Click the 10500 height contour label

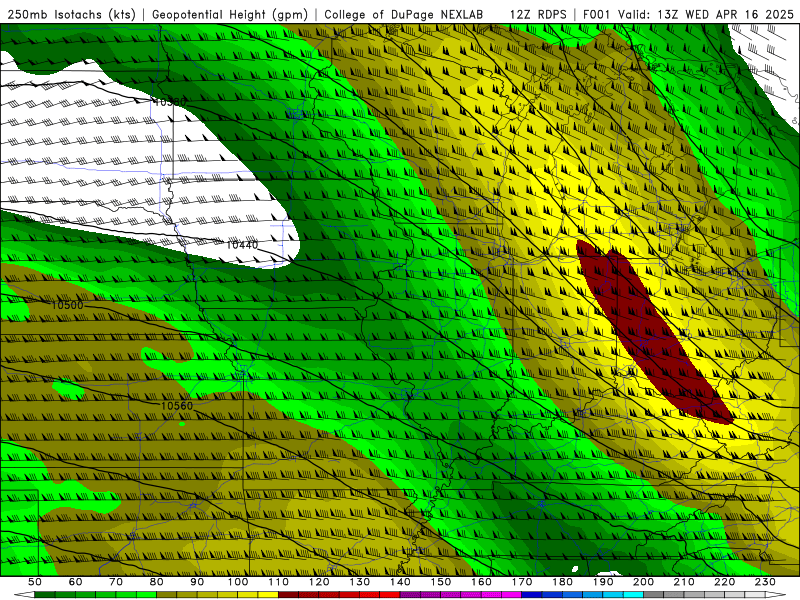pos(67,305)
